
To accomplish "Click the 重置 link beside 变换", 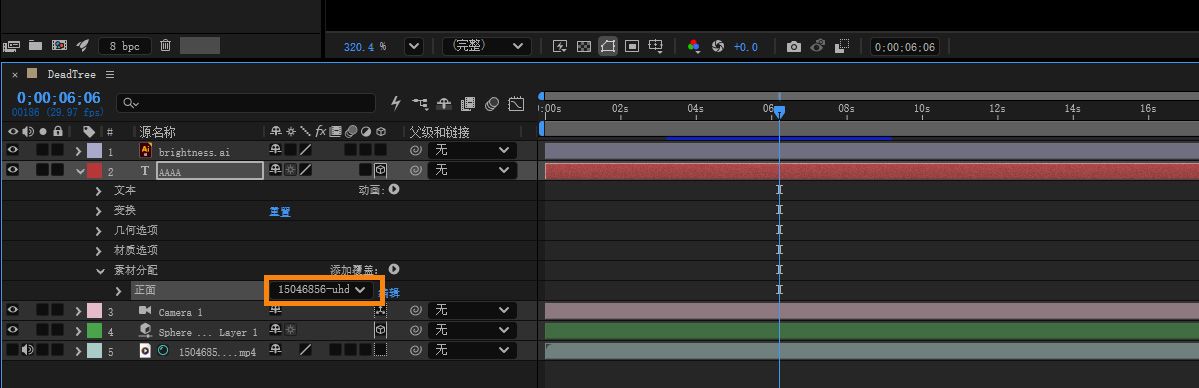I will coord(280,211).
